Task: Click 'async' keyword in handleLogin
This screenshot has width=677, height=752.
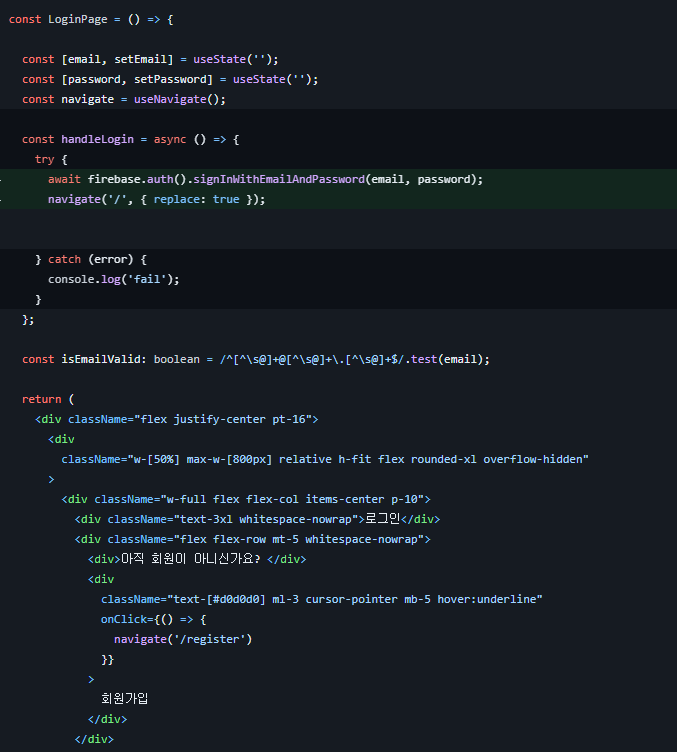Action: pos(170,140)
